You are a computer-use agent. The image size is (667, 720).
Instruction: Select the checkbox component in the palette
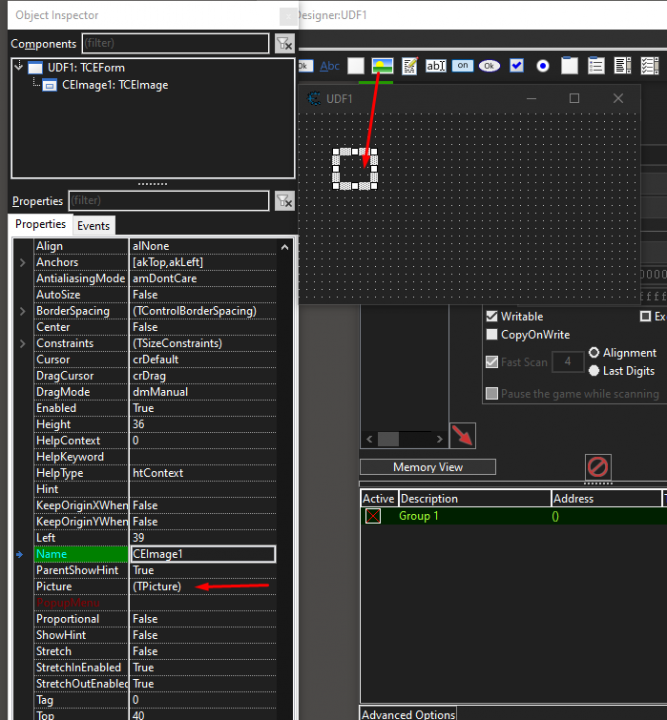pos(516,66)
